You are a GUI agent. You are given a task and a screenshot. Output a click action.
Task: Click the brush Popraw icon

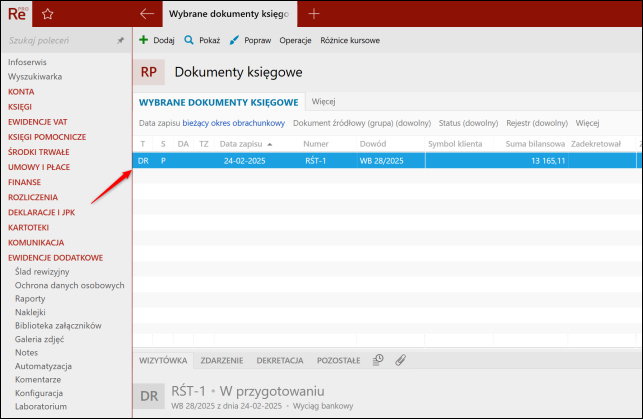pyautogui.click(x=234, y=40)
